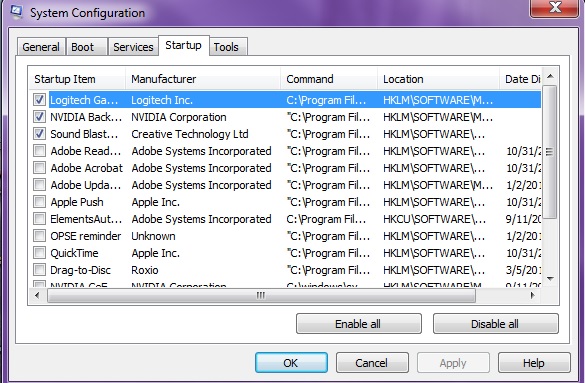
Task: Enable the Adobe Acrobat startup checkbox
Action: [x=40, y=168]
